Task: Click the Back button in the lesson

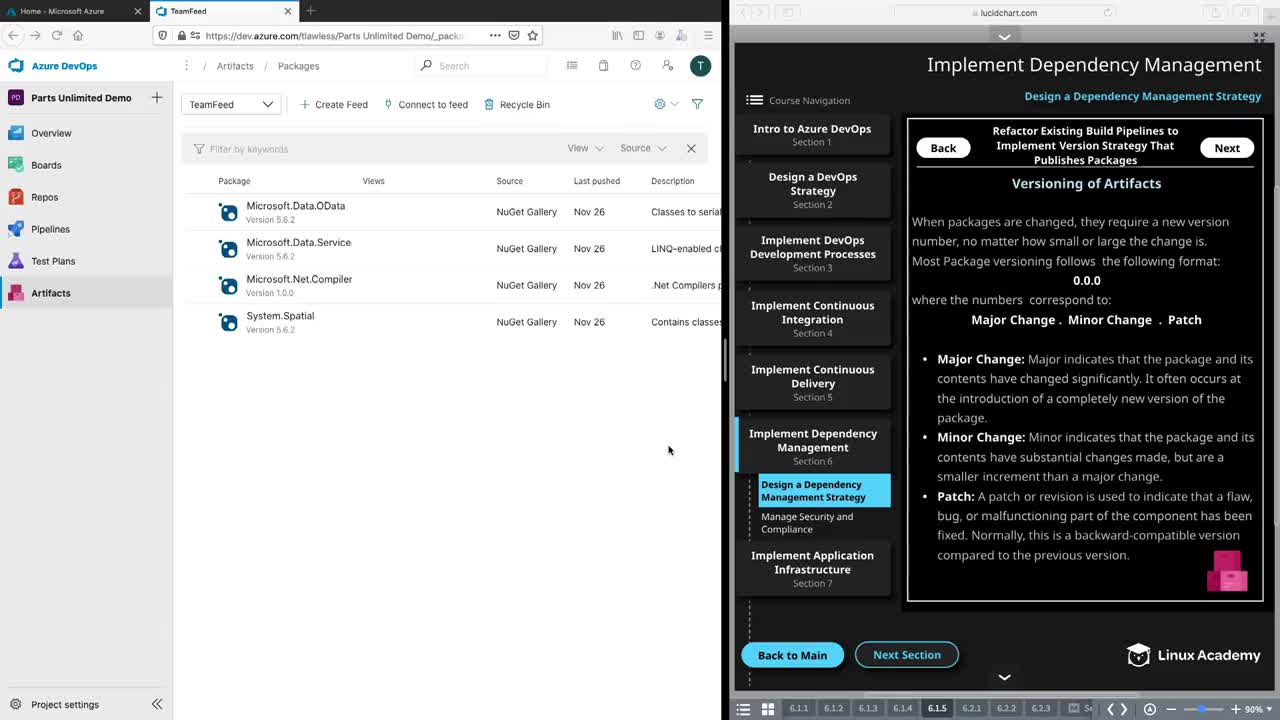Action: 943,148
